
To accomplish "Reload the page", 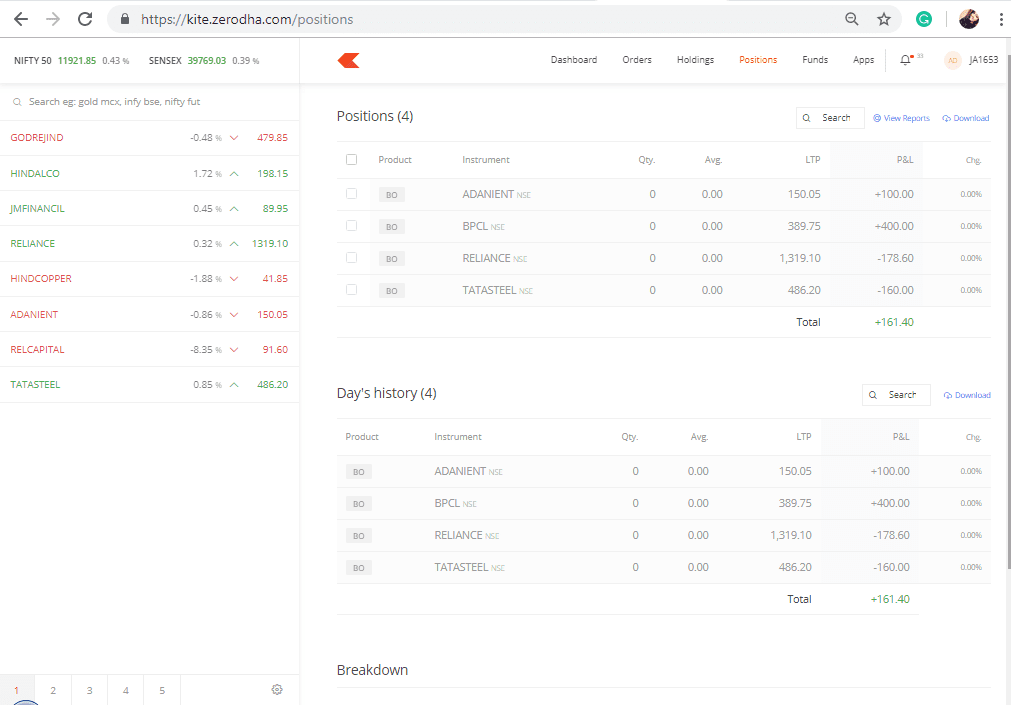I will pyautogui.click(x=85, y=19).
